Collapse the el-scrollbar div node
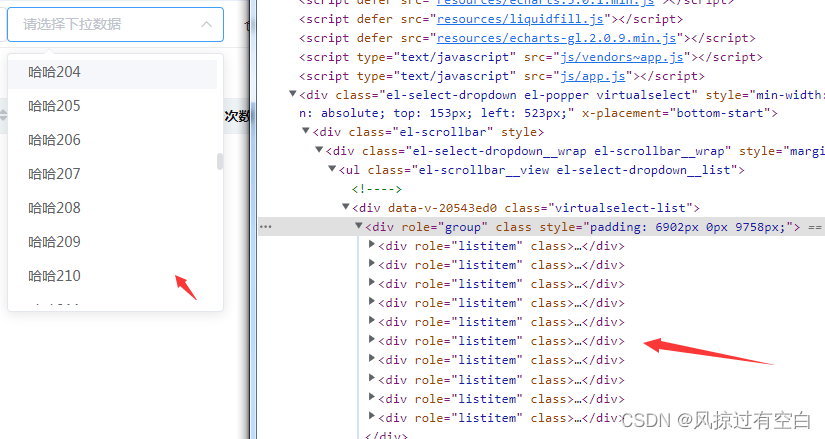Viewport: 825px width, 439px height. [x=306, y=131]
